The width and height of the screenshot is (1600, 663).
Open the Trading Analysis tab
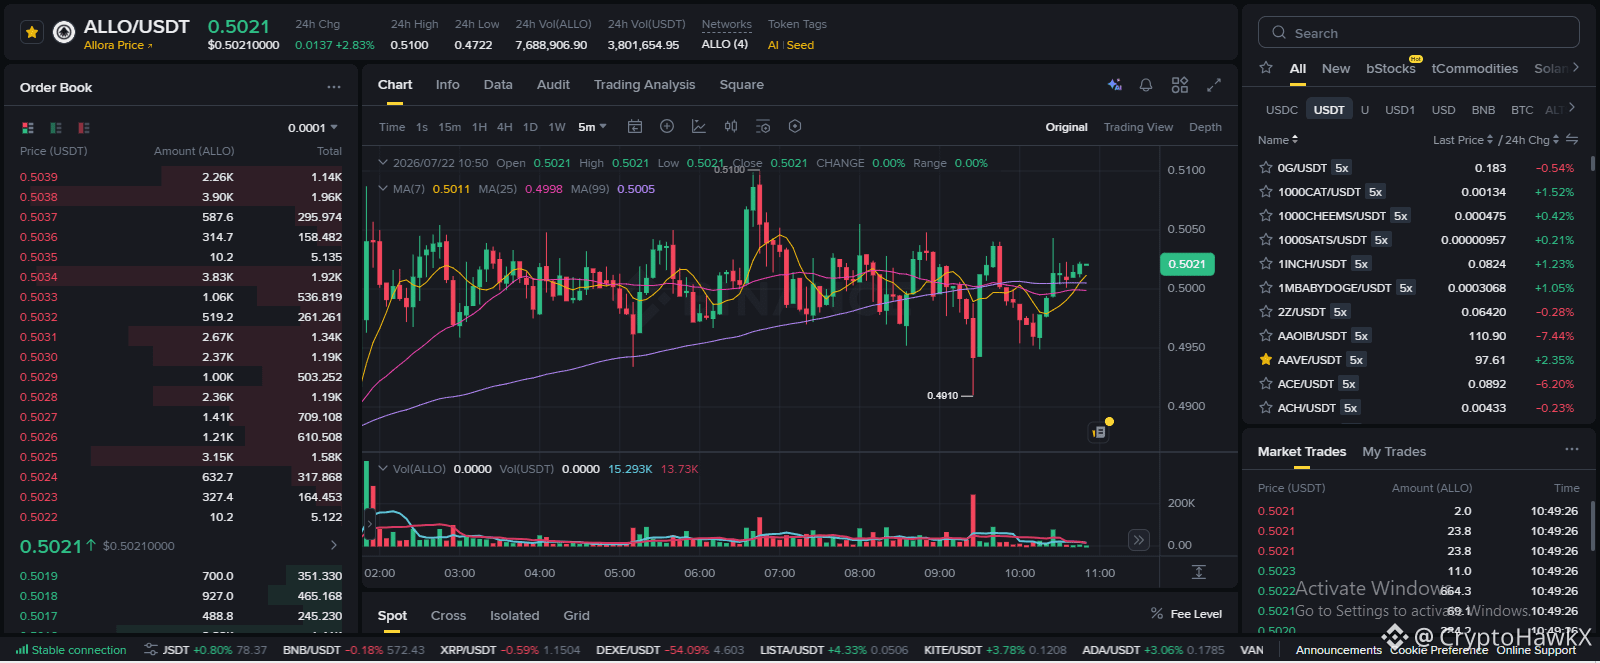click(644, 85)
